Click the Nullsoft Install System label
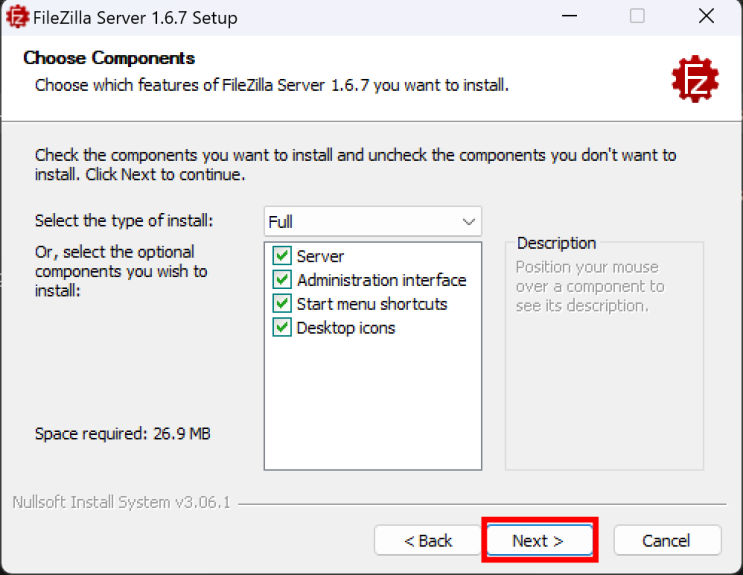 [x=121, y=502]
